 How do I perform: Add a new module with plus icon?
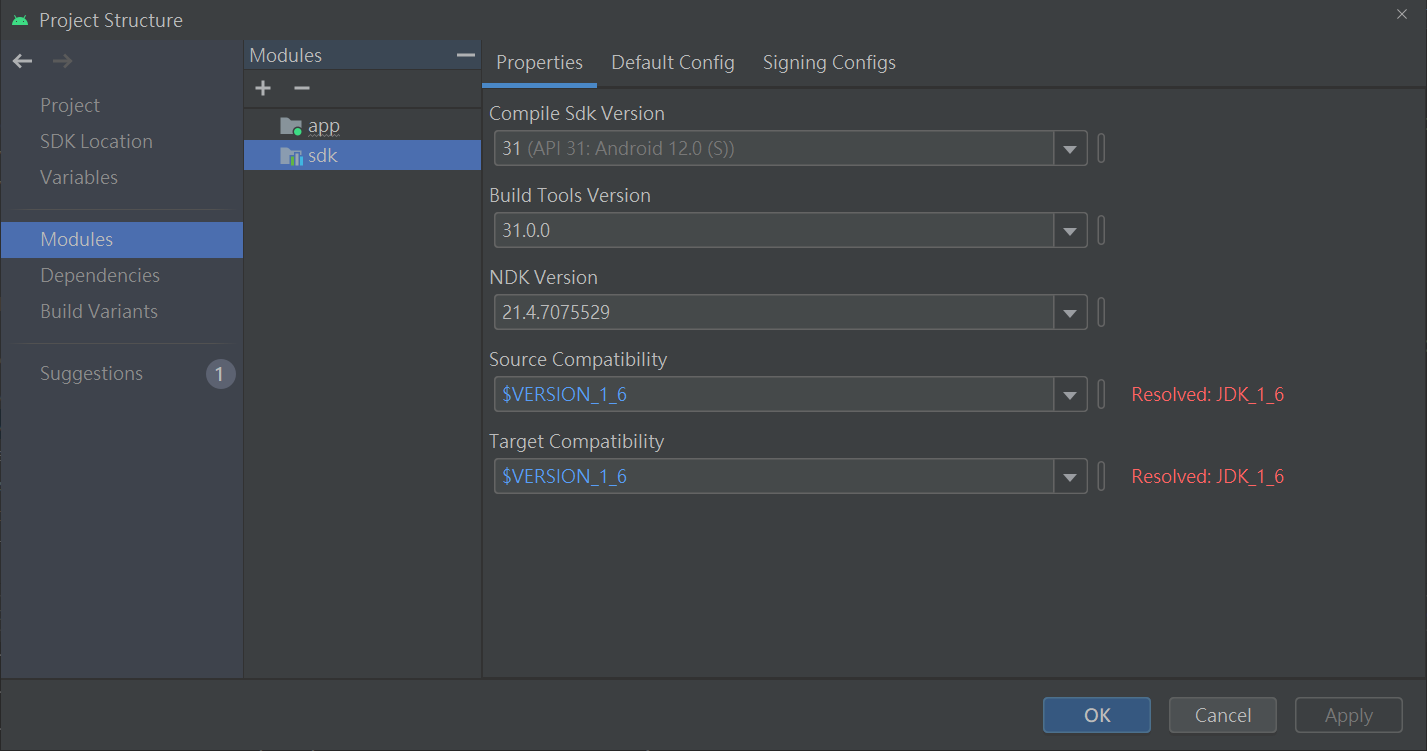263,89
